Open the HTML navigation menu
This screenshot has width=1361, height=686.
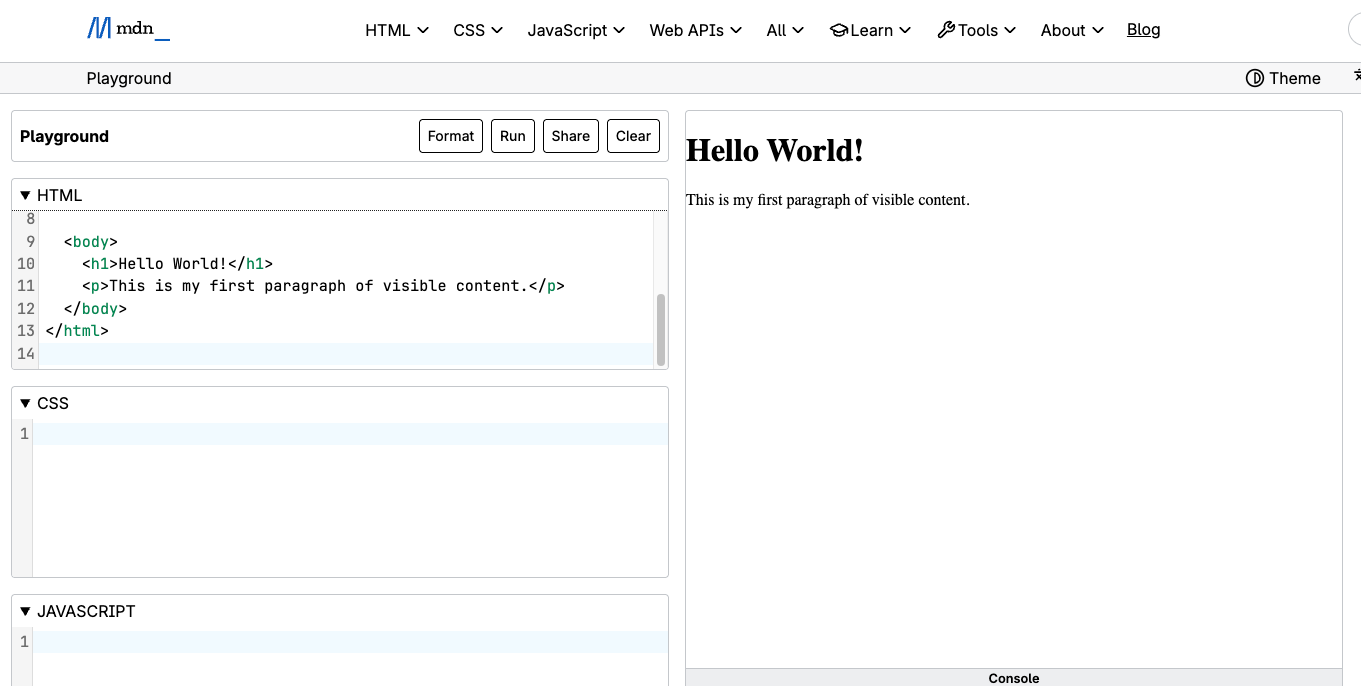[397, 30]
